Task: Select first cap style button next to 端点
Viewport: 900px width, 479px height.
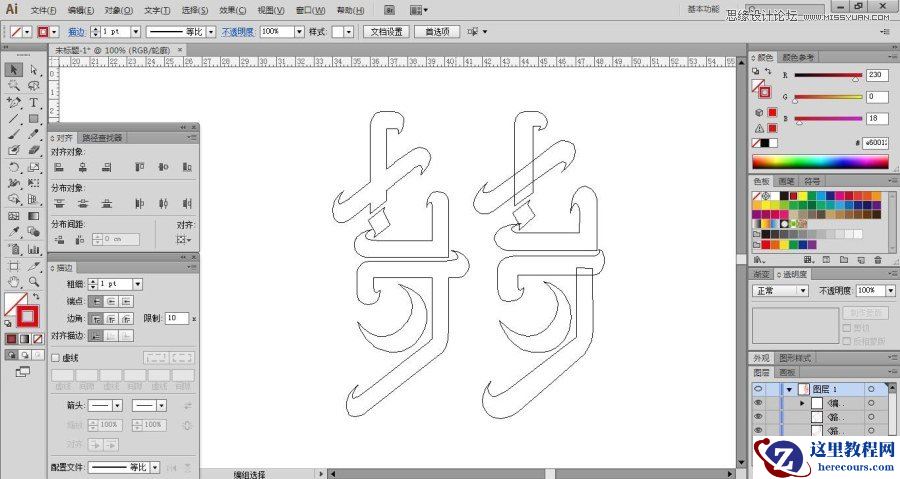Action: pos(96,301)
